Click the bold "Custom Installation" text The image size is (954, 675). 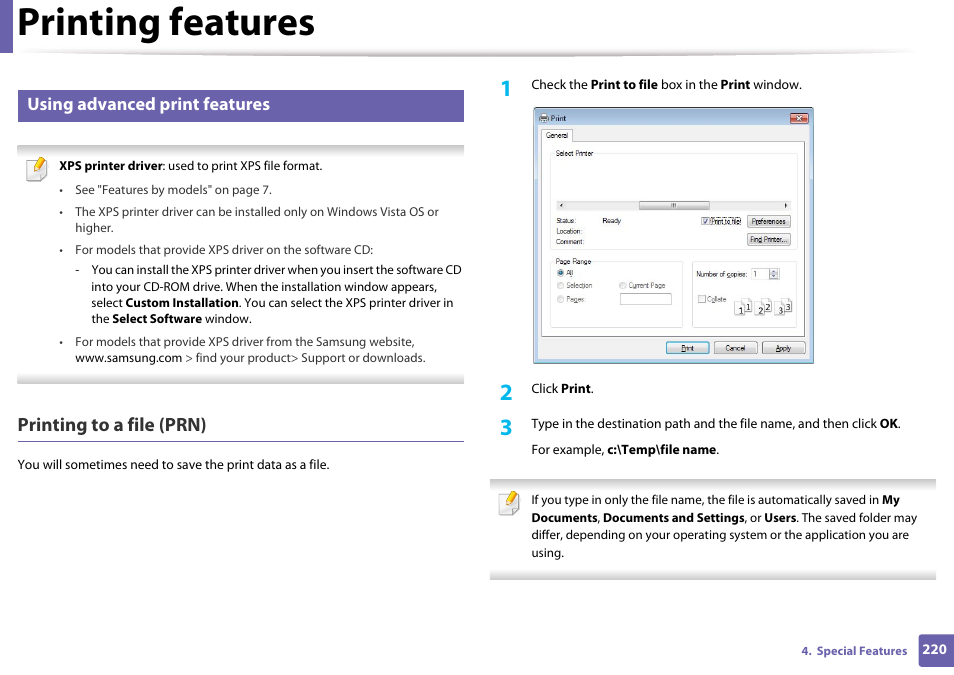(182, 303)
